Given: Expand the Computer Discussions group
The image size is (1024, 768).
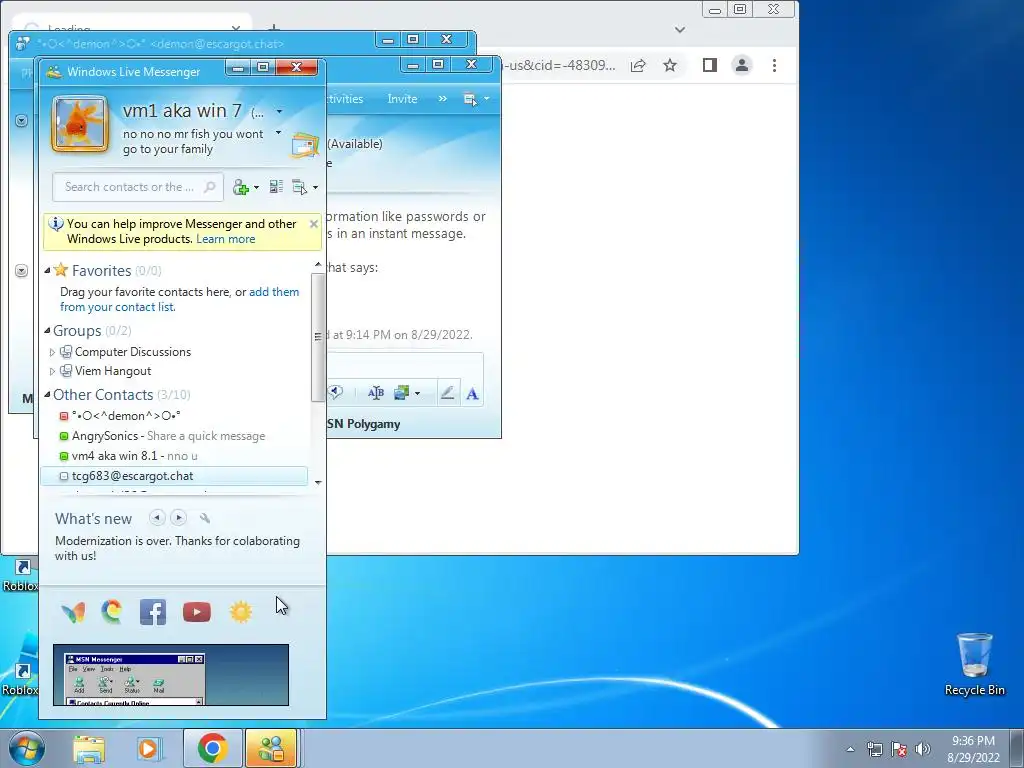Looking at the screenshot, I should 52,352.
